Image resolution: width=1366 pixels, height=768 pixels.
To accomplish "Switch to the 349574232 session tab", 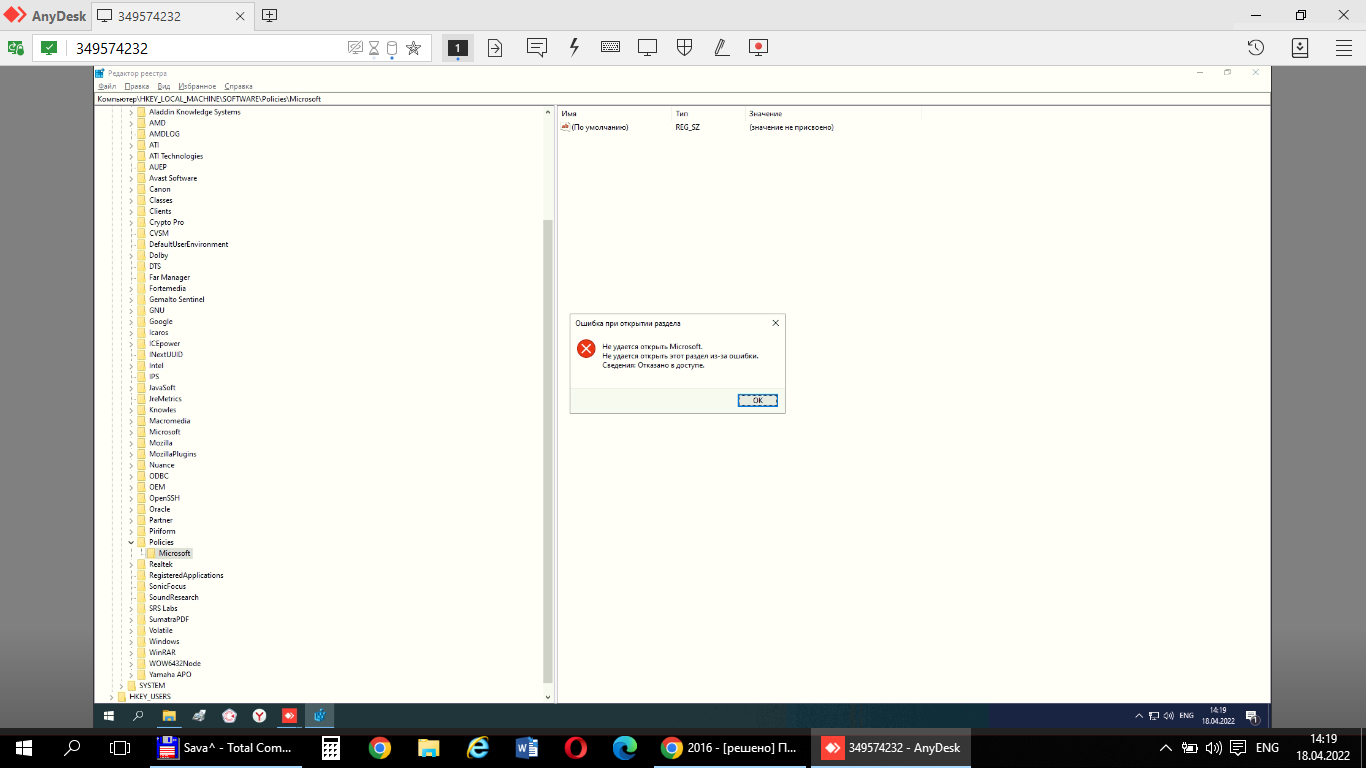I will pos(172,16).
